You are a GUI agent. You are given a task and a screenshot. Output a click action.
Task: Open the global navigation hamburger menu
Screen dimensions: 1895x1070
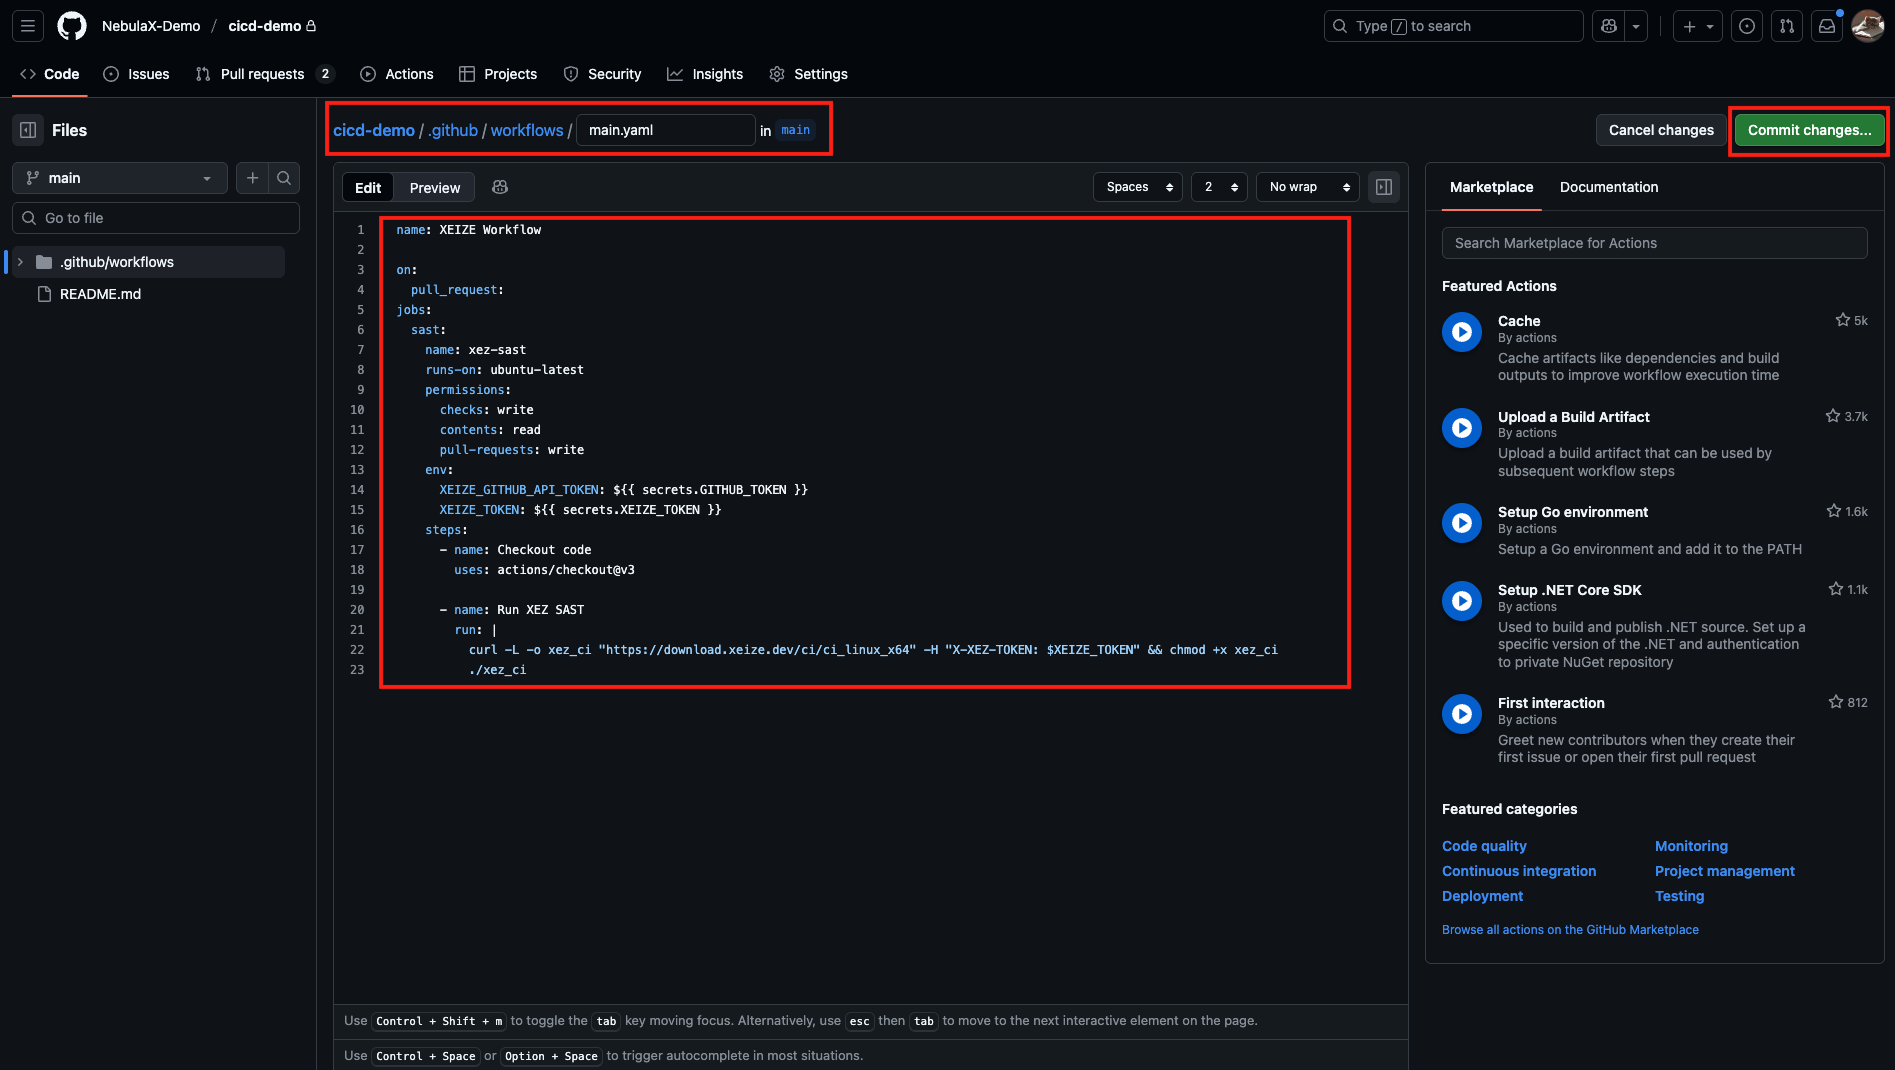[x=28, y=26]
